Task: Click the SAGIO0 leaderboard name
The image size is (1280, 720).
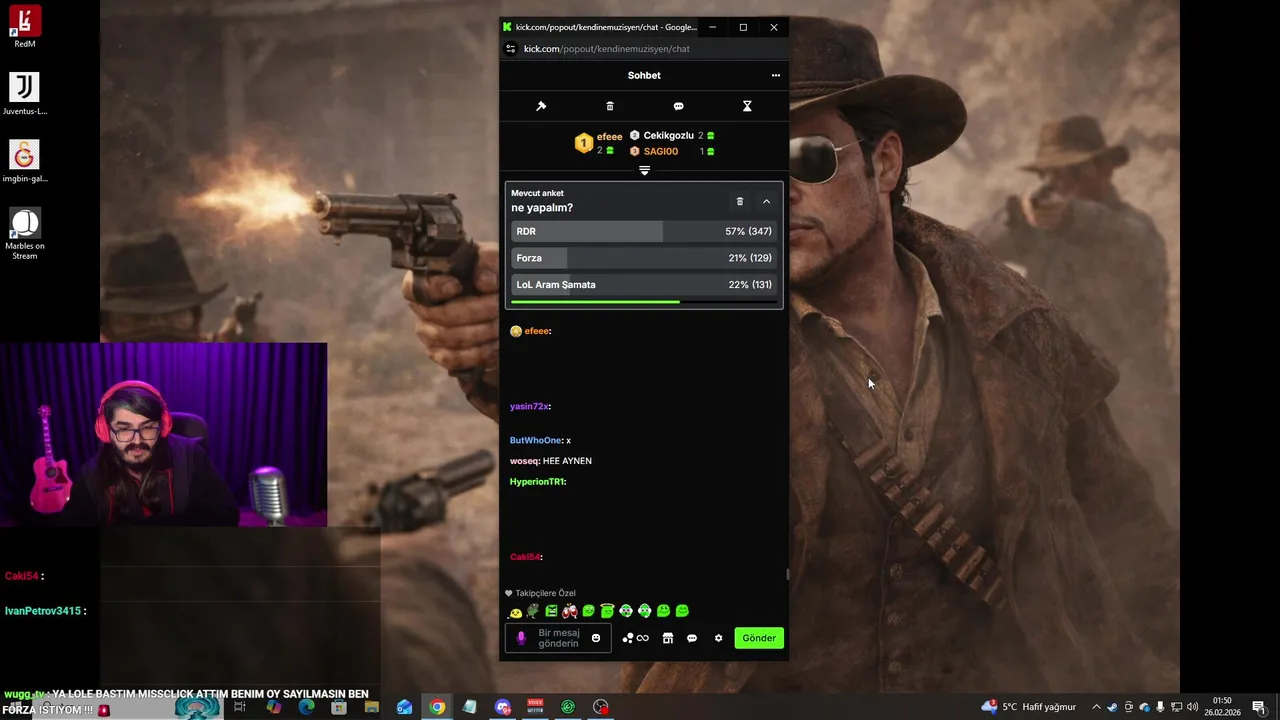Action: (660, 152)
